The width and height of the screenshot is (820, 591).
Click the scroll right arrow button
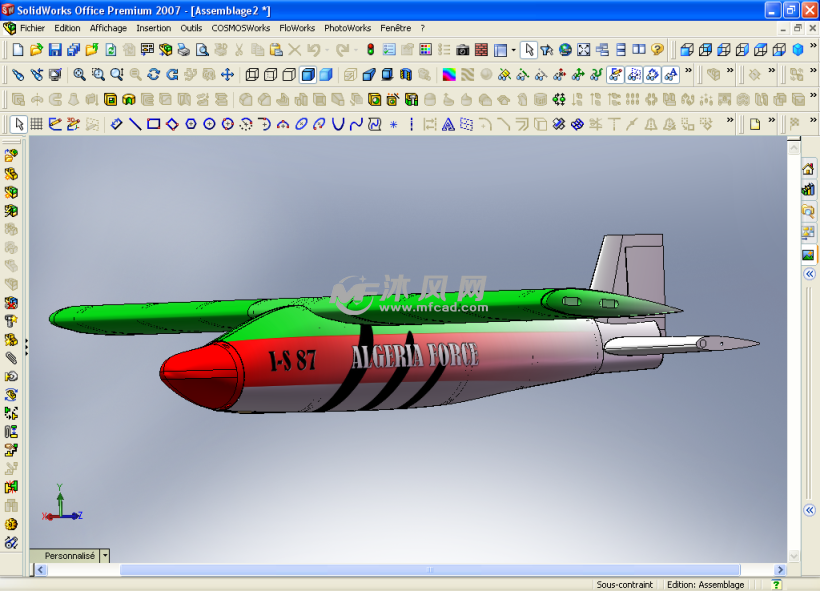780,570
